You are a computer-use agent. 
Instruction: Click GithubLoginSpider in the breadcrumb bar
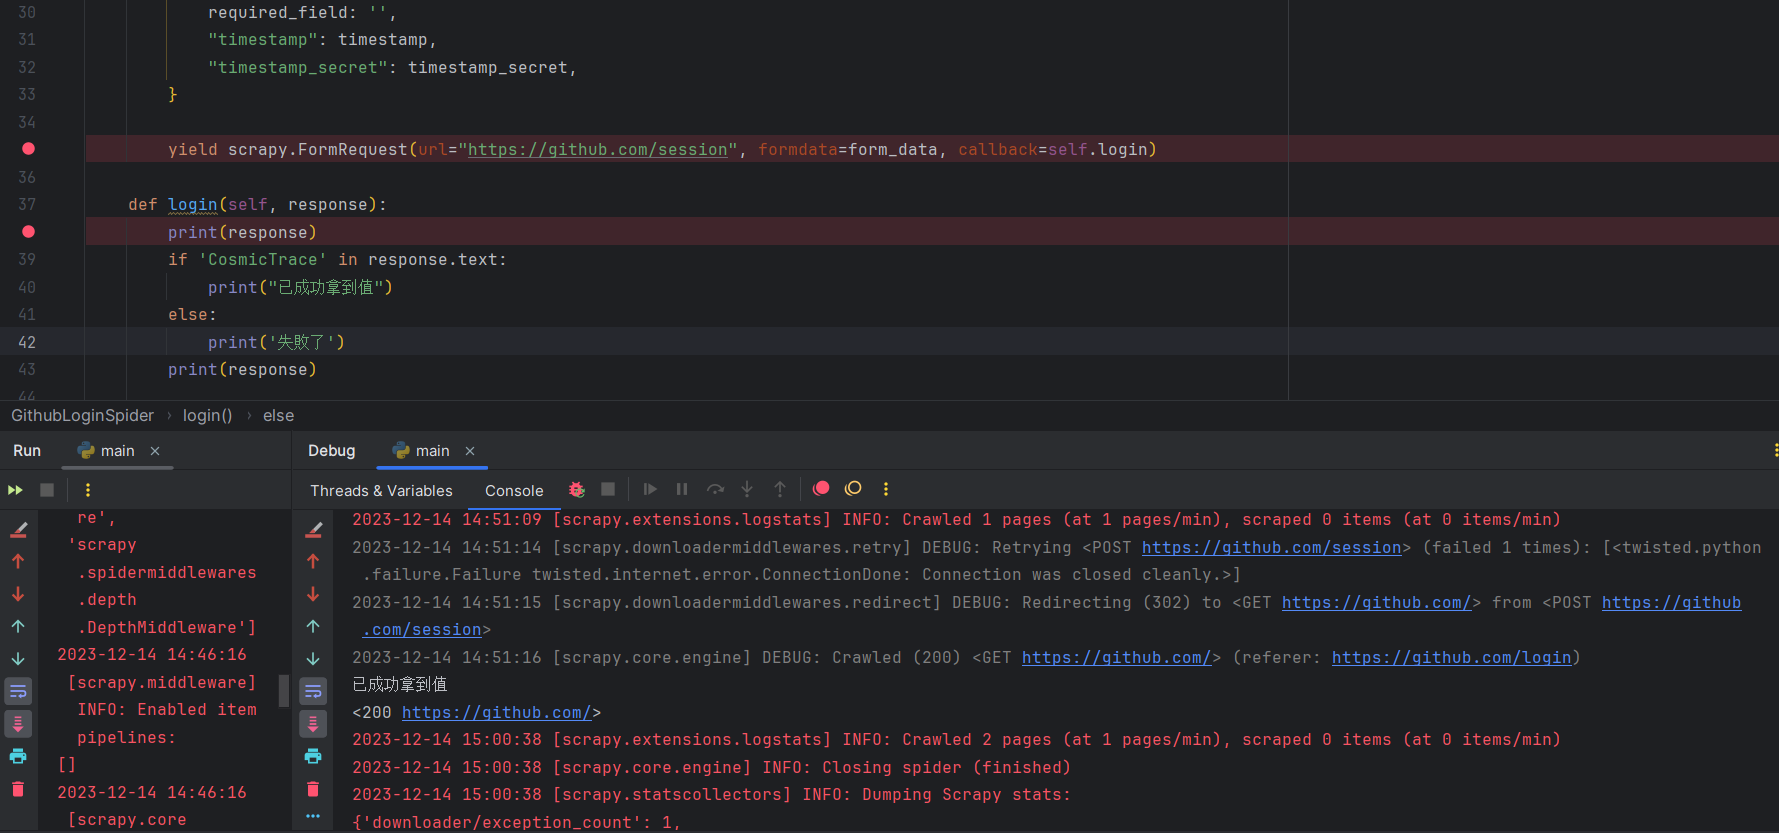pyautogui.click(x=83, y=416)
